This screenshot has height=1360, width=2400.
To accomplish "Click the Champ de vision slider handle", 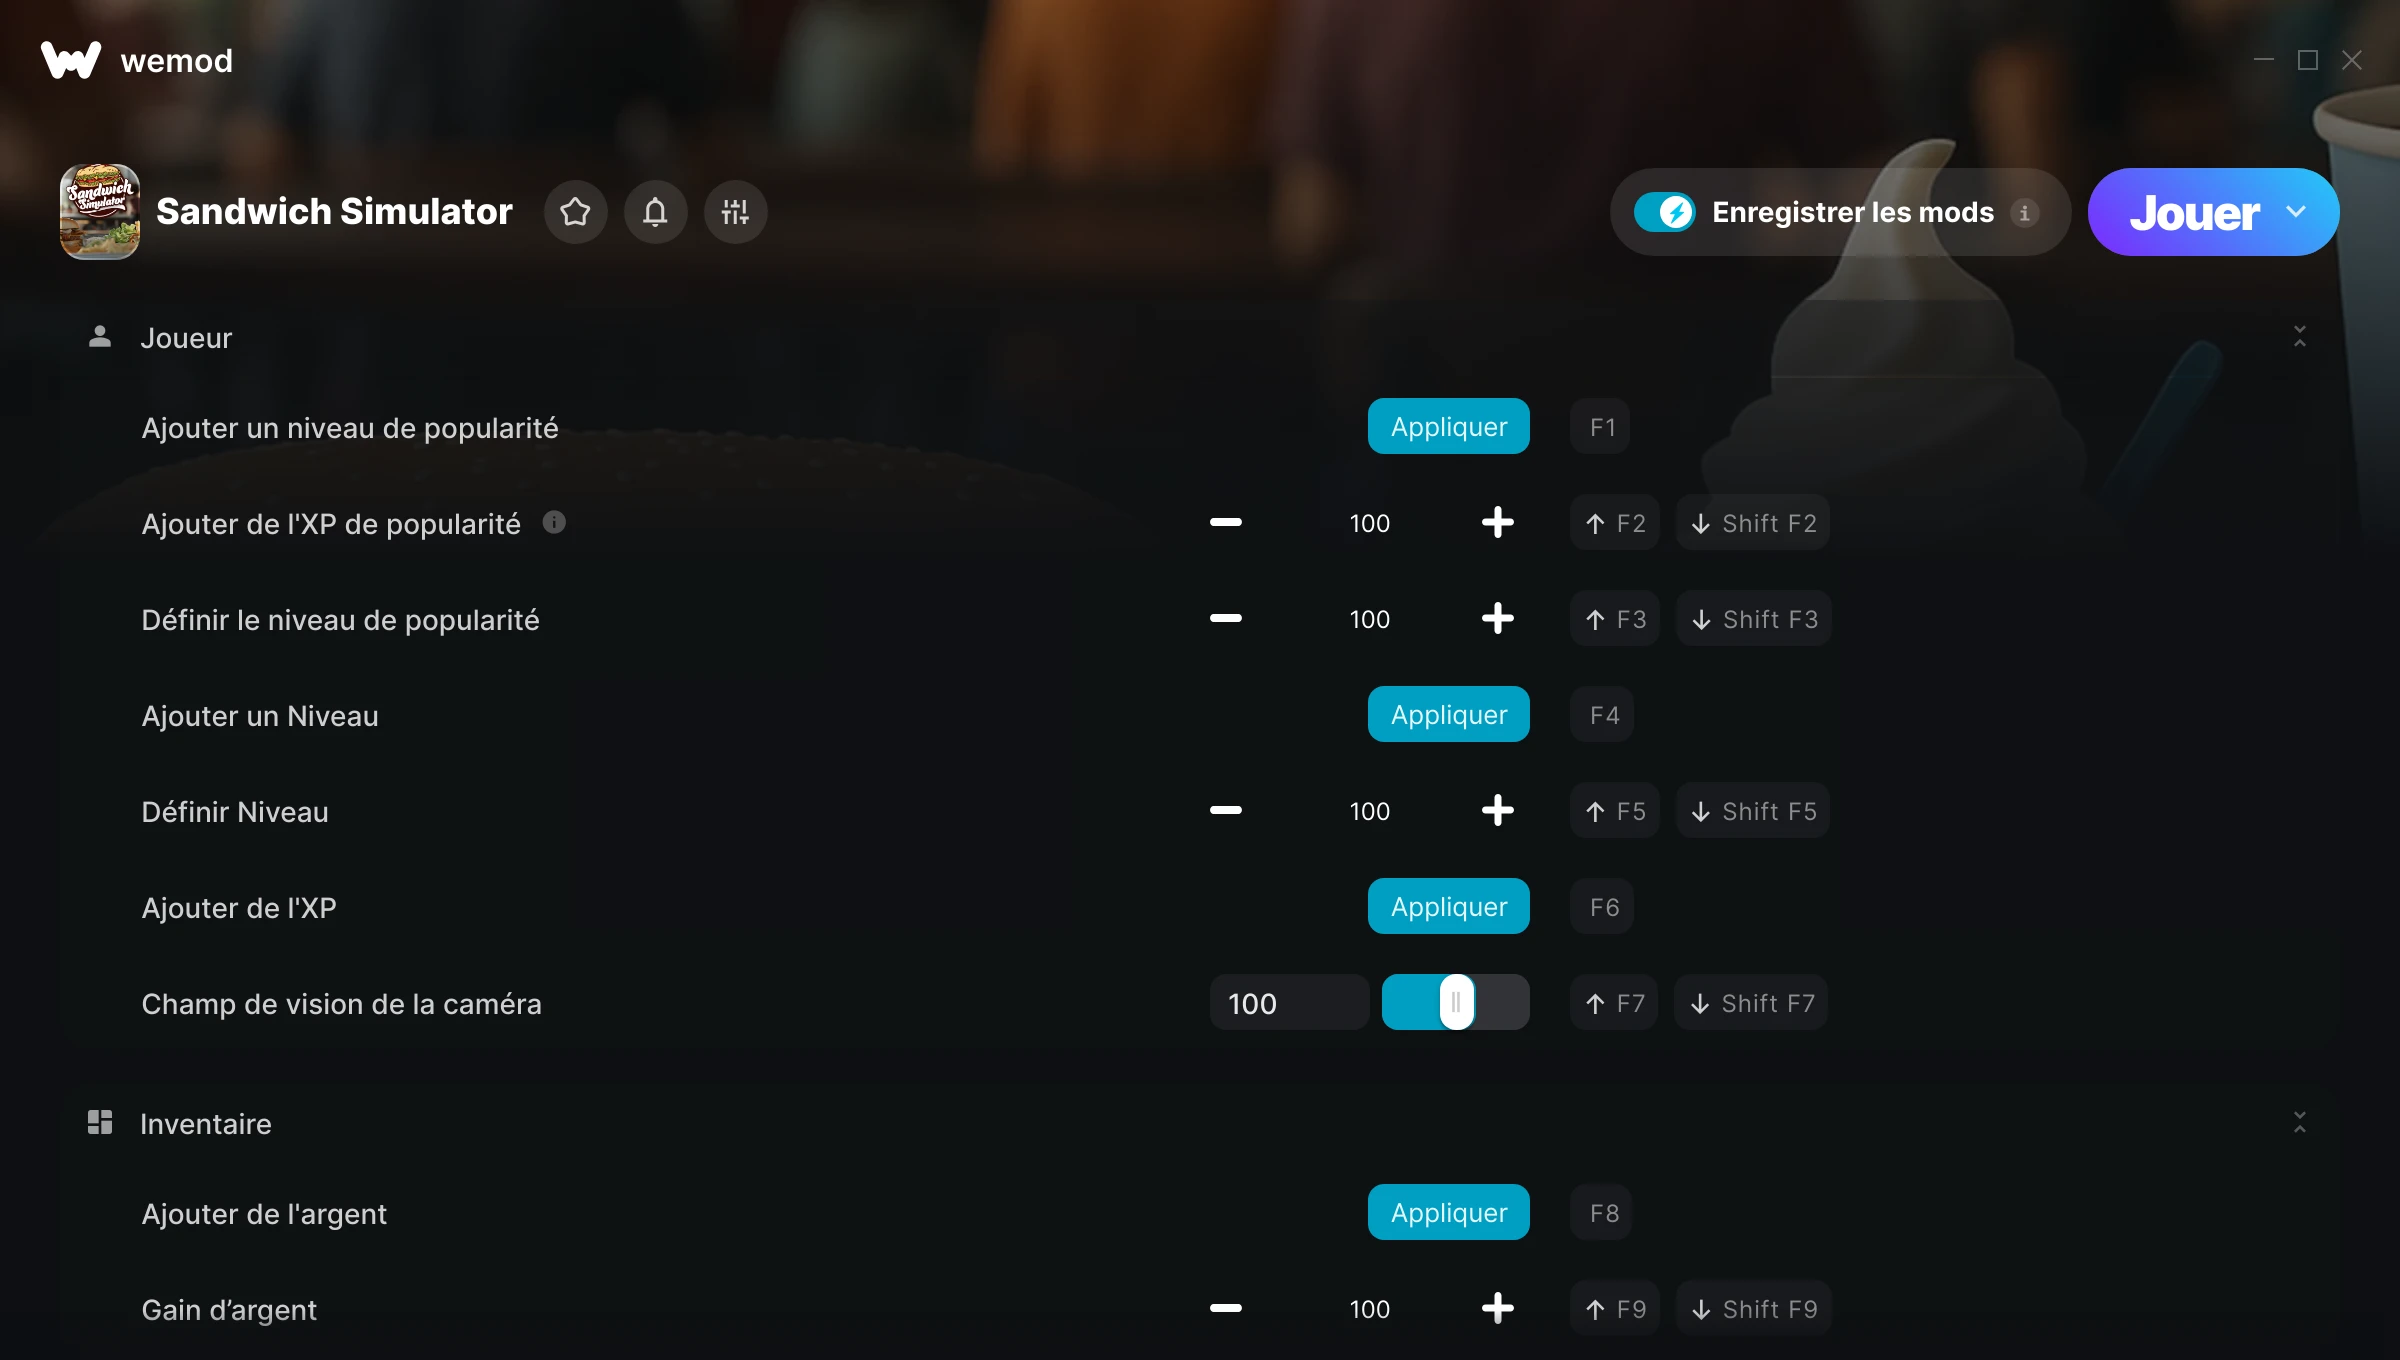I will click(x=1456, y=1002).
